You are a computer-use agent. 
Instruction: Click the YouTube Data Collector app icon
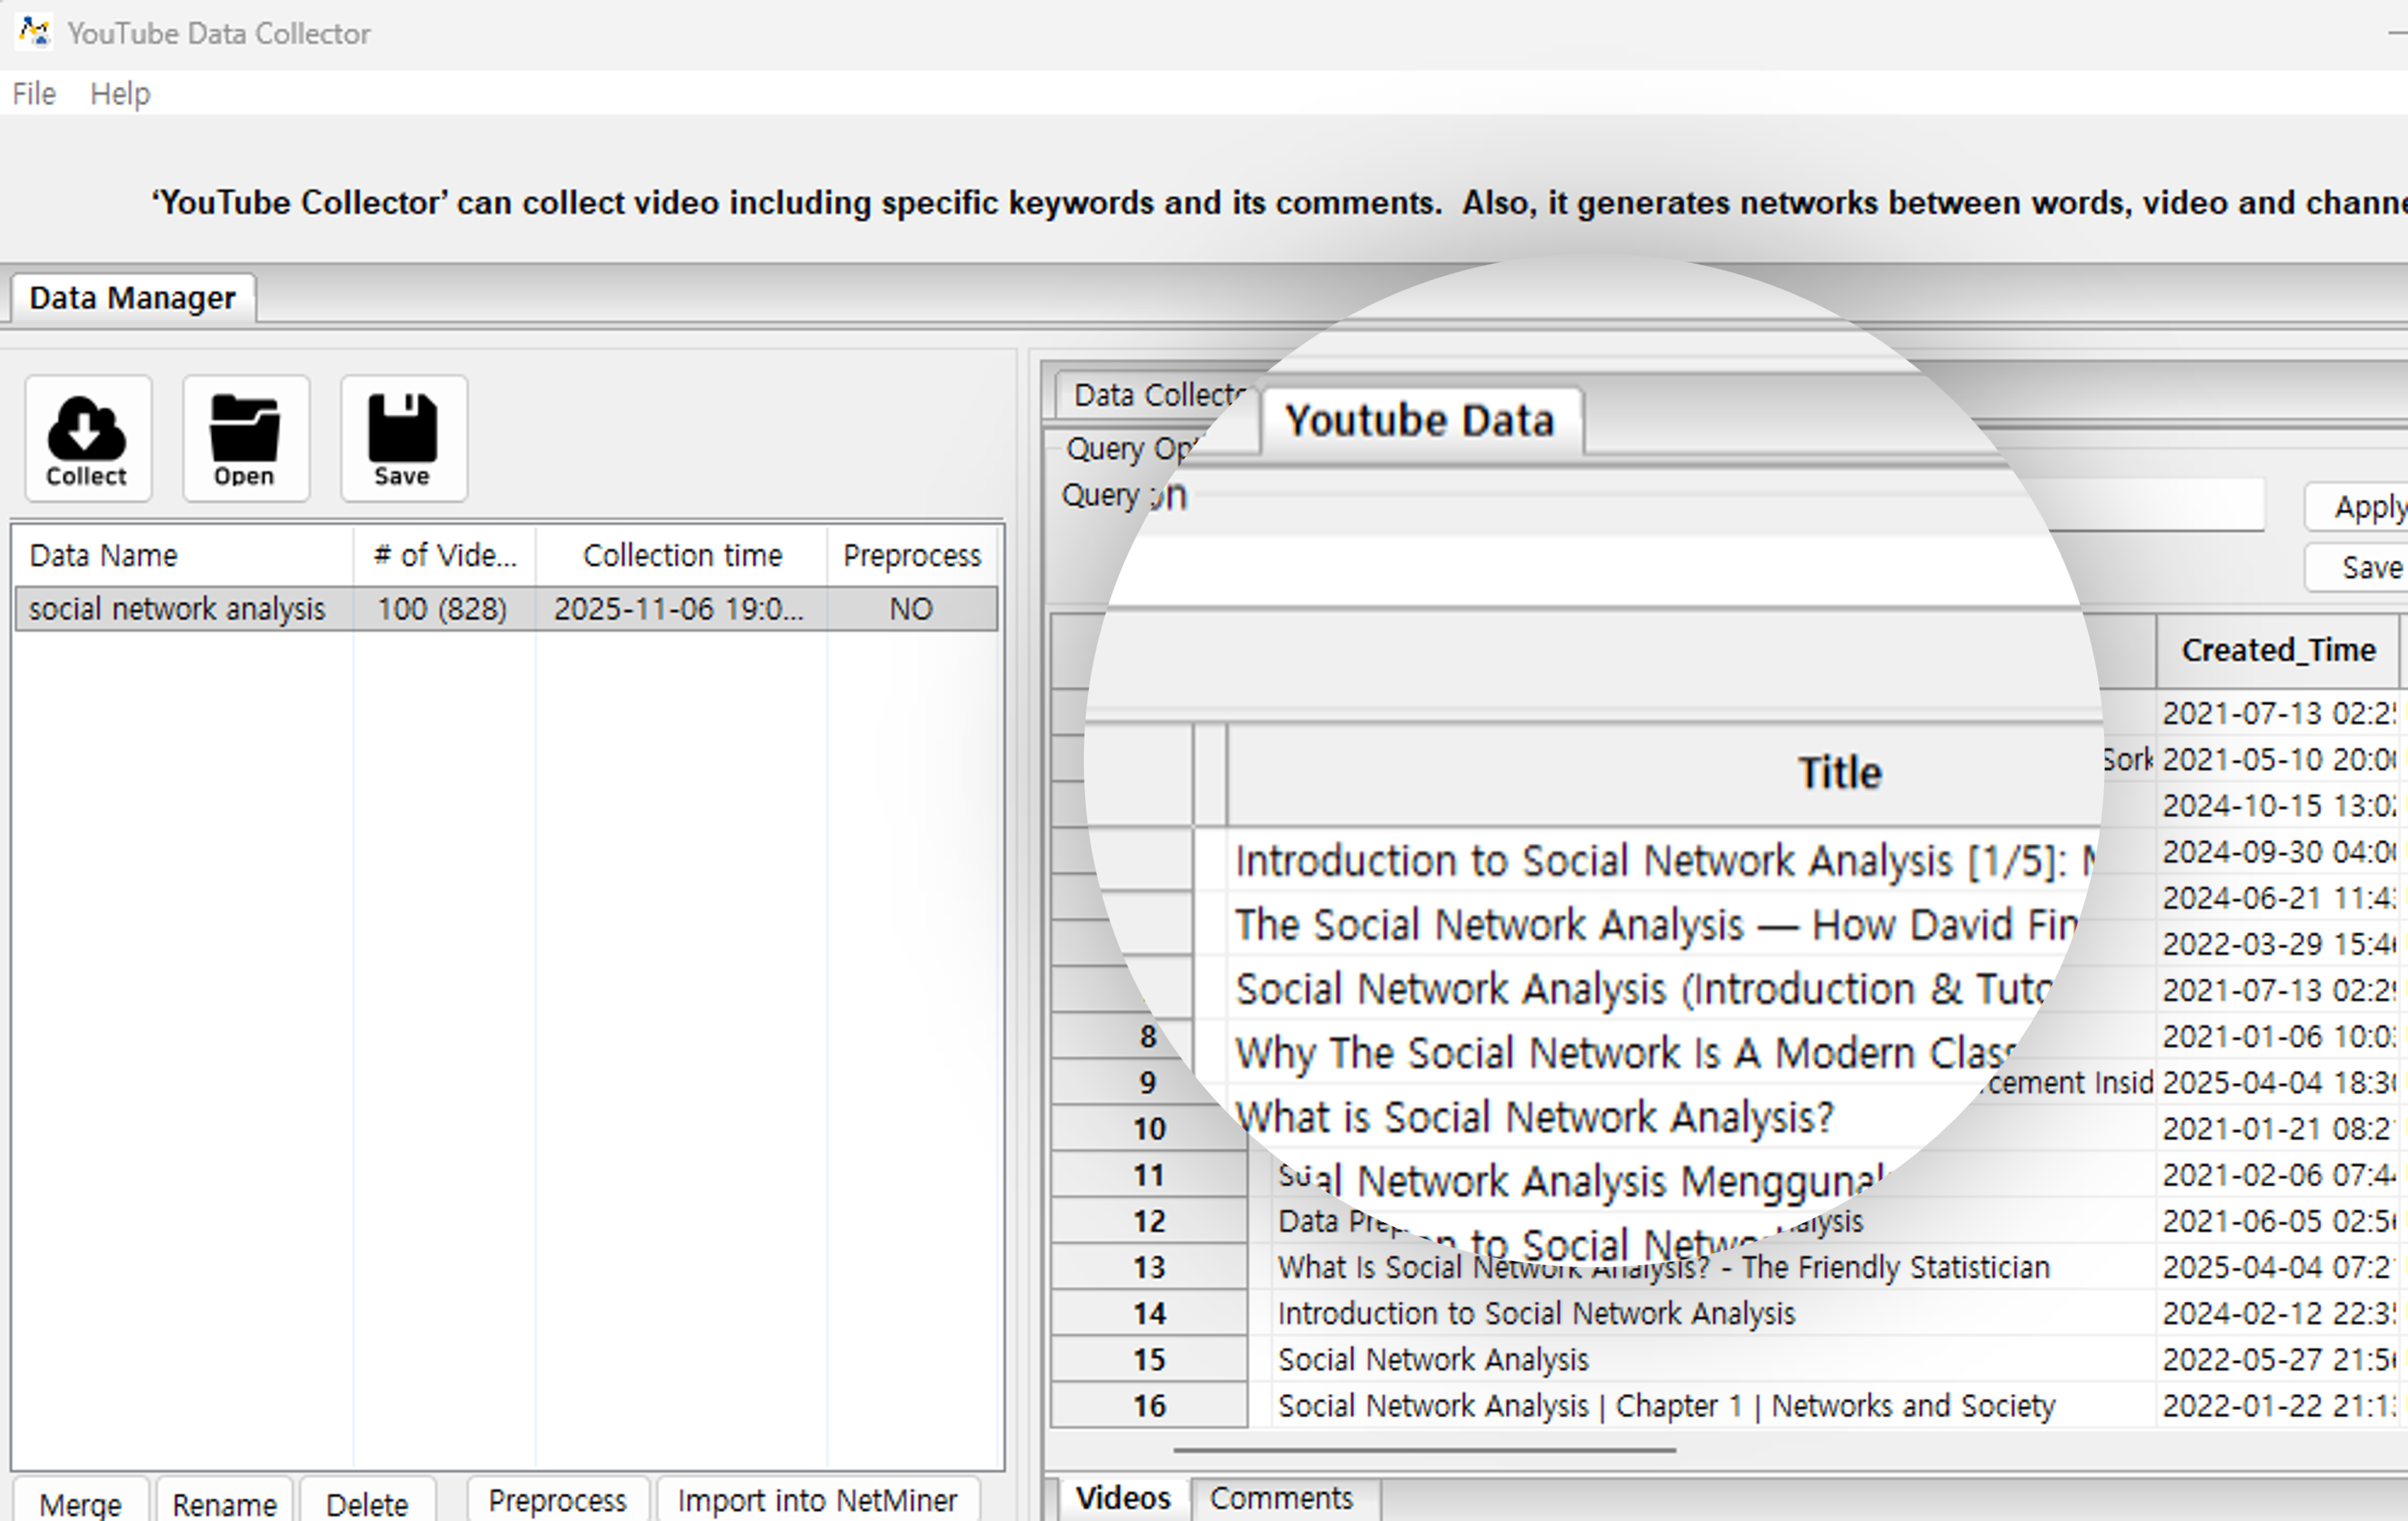34,32
